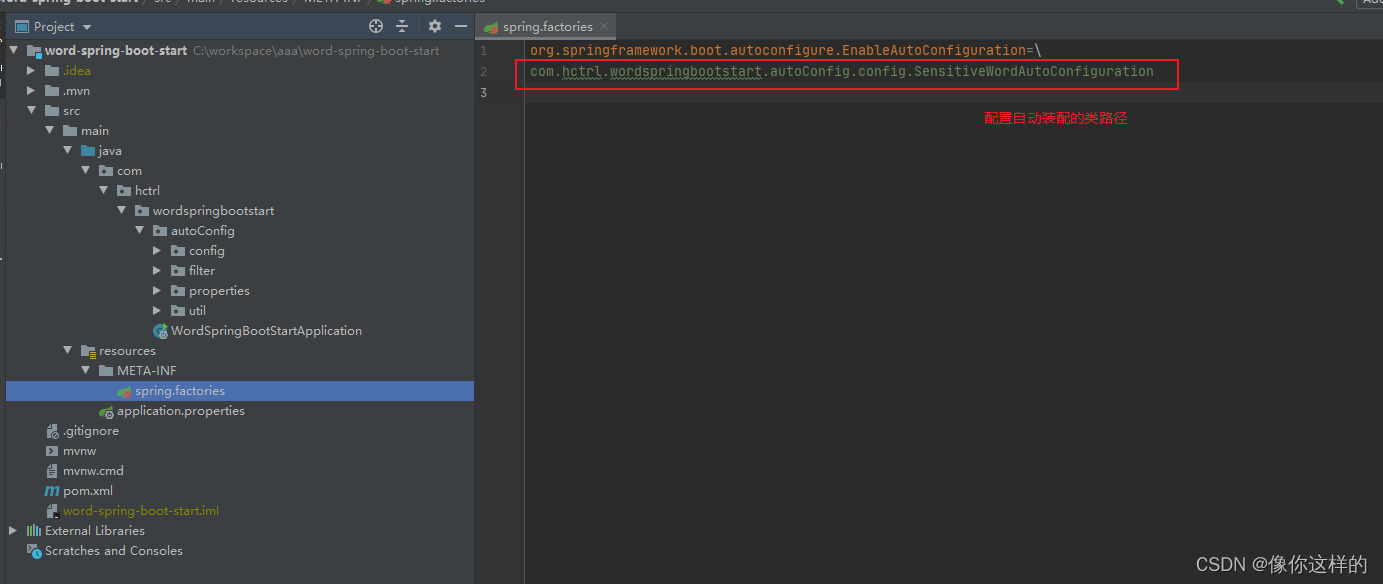
Task: Click the .gitignore file icon
Action: click(52, 430)
